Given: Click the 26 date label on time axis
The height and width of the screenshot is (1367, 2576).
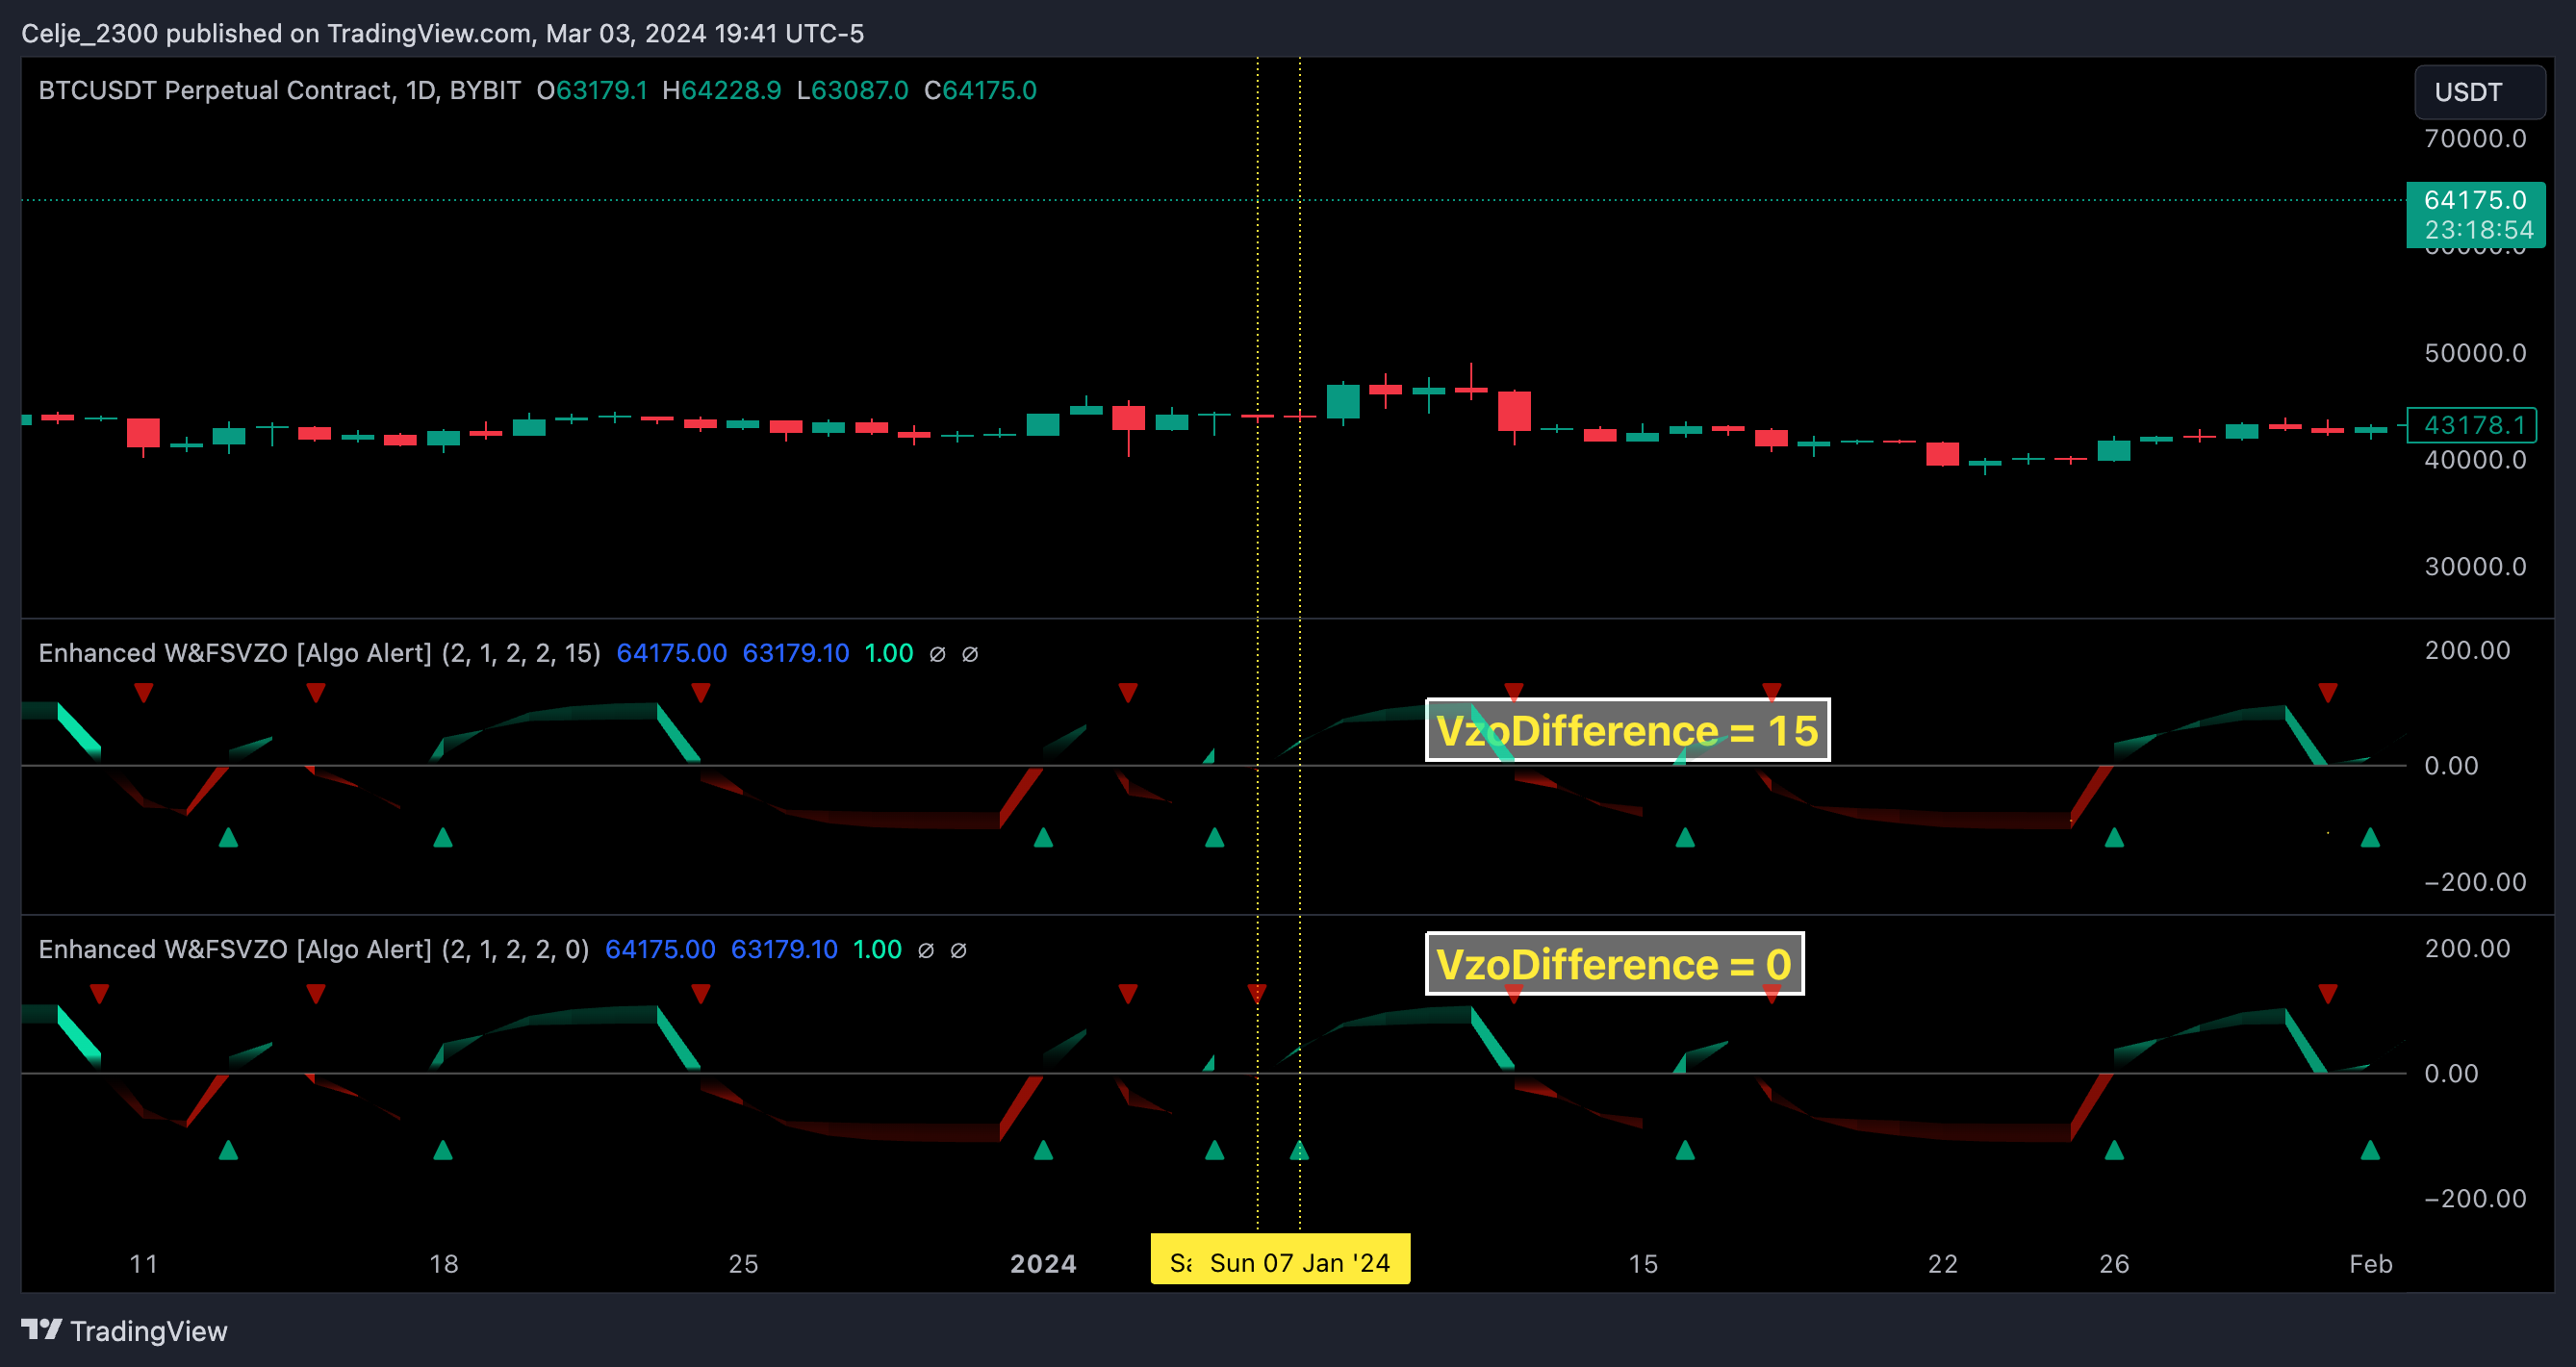Looking at the screenshot, I should click(2114, 1263).
